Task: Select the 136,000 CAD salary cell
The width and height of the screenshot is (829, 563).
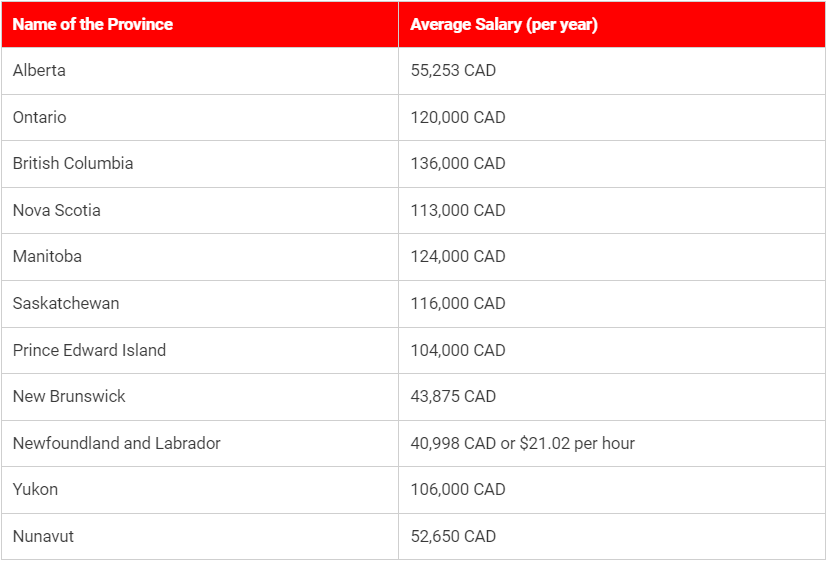Action: pyautogui.click(x=458, y=163)
